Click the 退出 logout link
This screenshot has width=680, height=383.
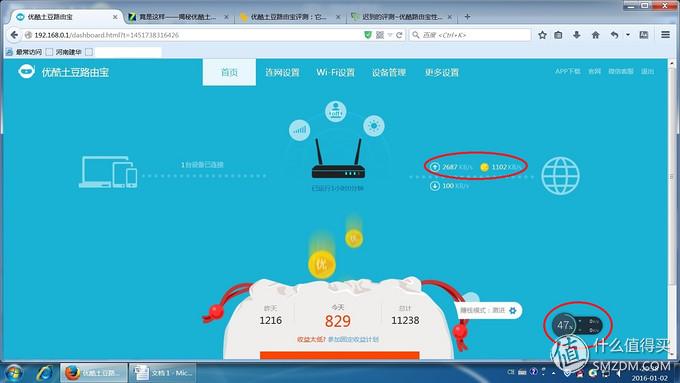click(647, 71)
